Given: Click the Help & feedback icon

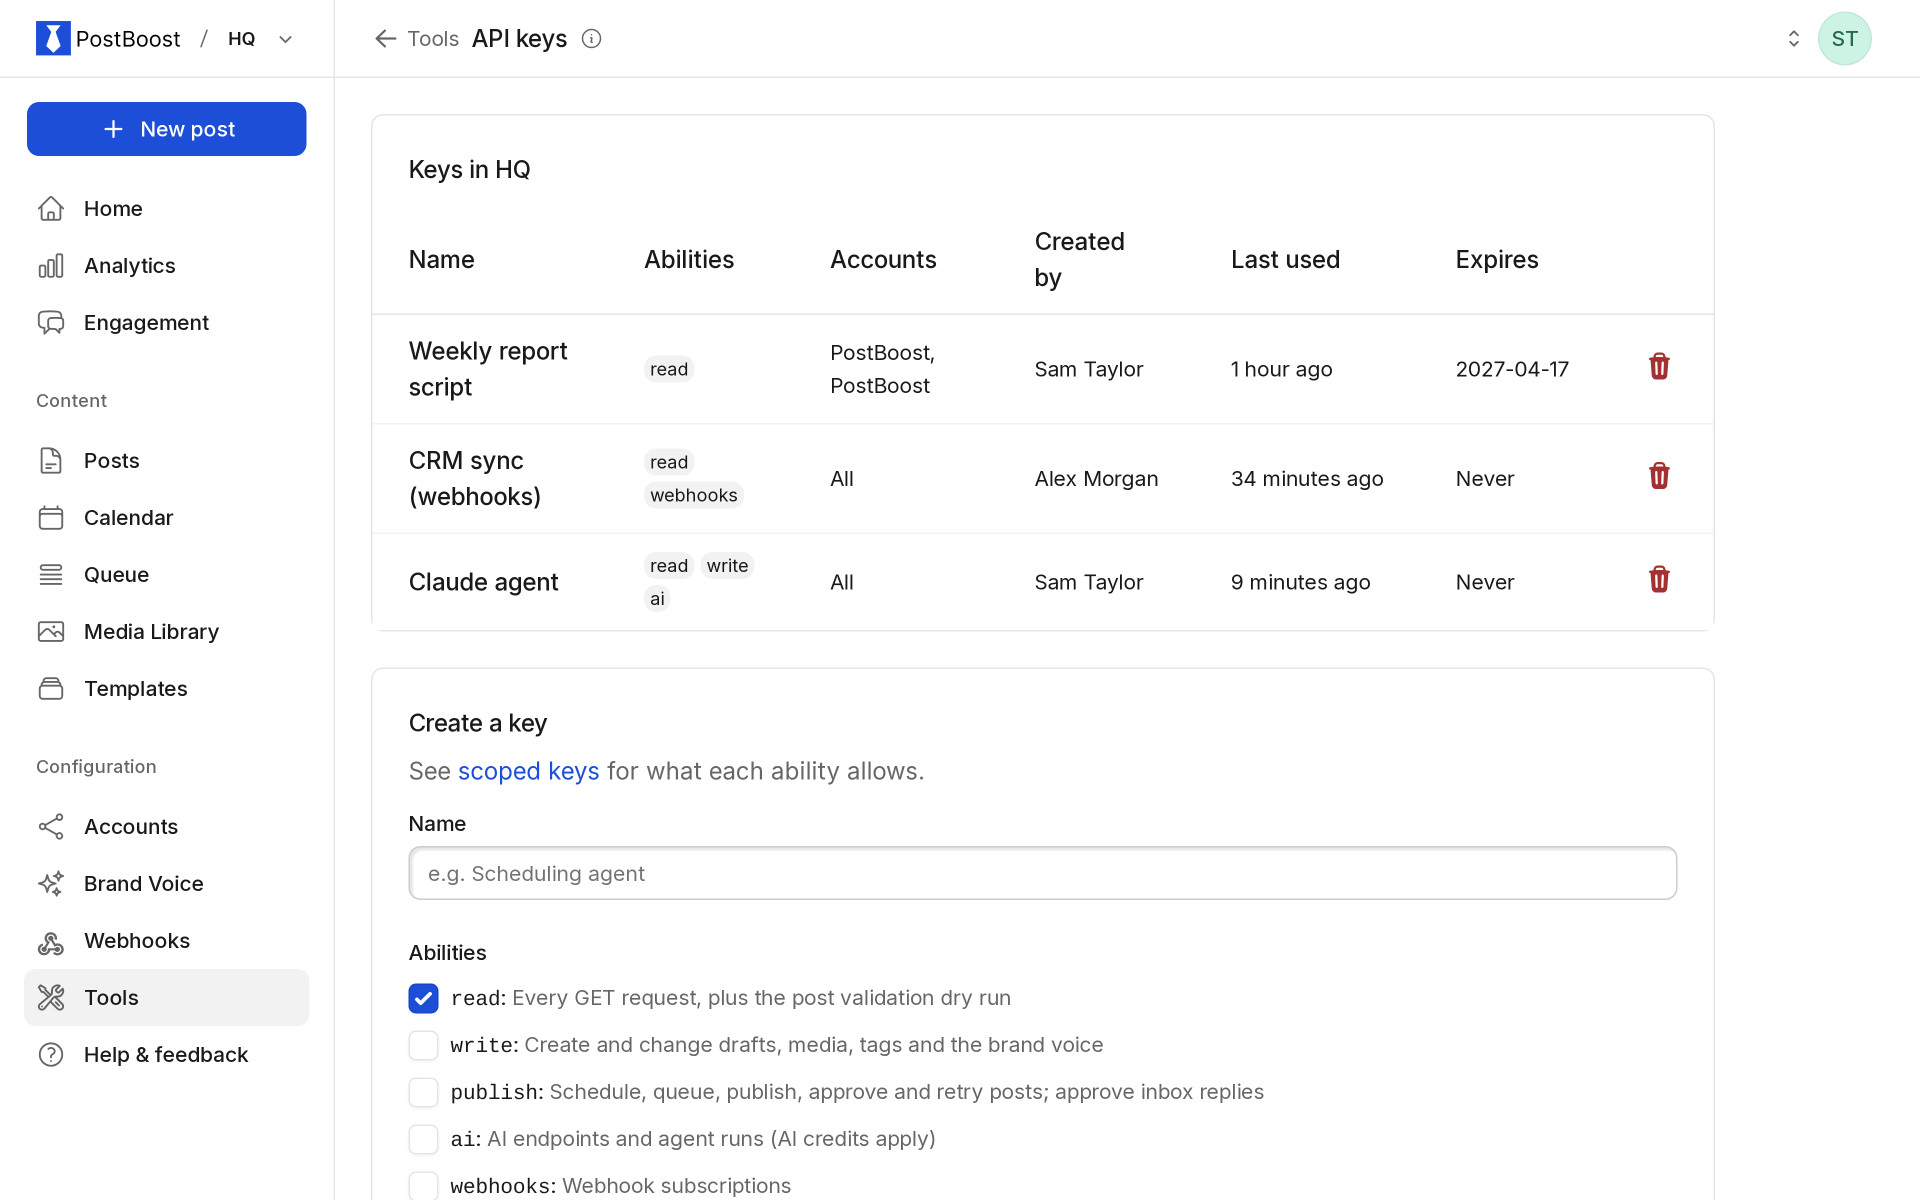Looking at the screenshot, I should click(x=51, y=1054).
